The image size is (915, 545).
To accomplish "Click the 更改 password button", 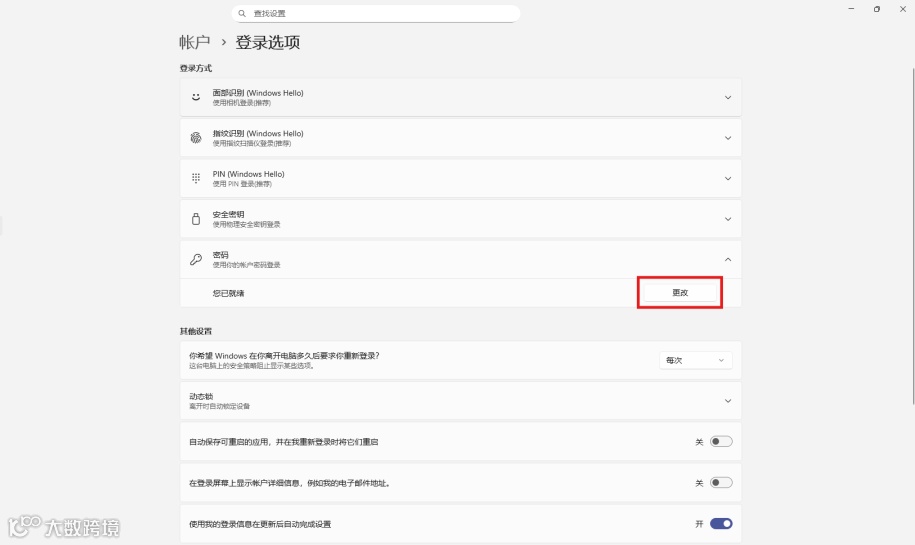I will (x=680, y=292).
